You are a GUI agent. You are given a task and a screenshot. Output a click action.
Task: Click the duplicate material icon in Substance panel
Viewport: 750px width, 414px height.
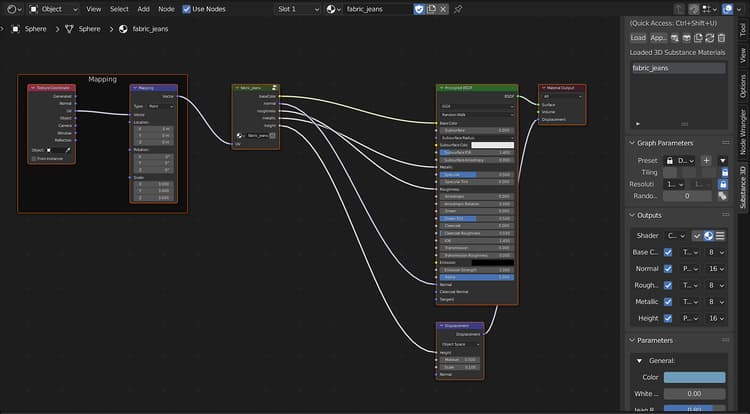point(698,38)
